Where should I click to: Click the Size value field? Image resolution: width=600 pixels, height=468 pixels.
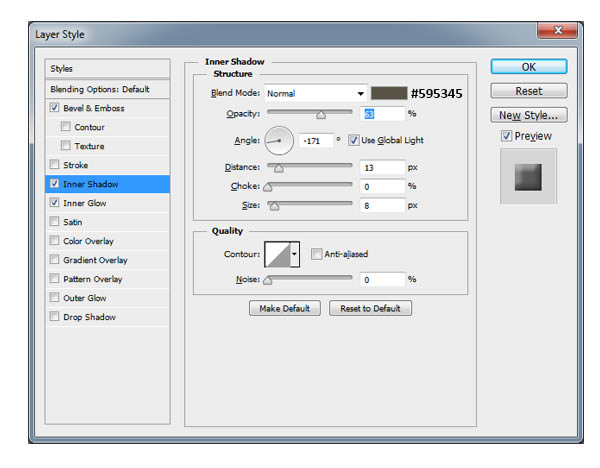coord(382,205)
